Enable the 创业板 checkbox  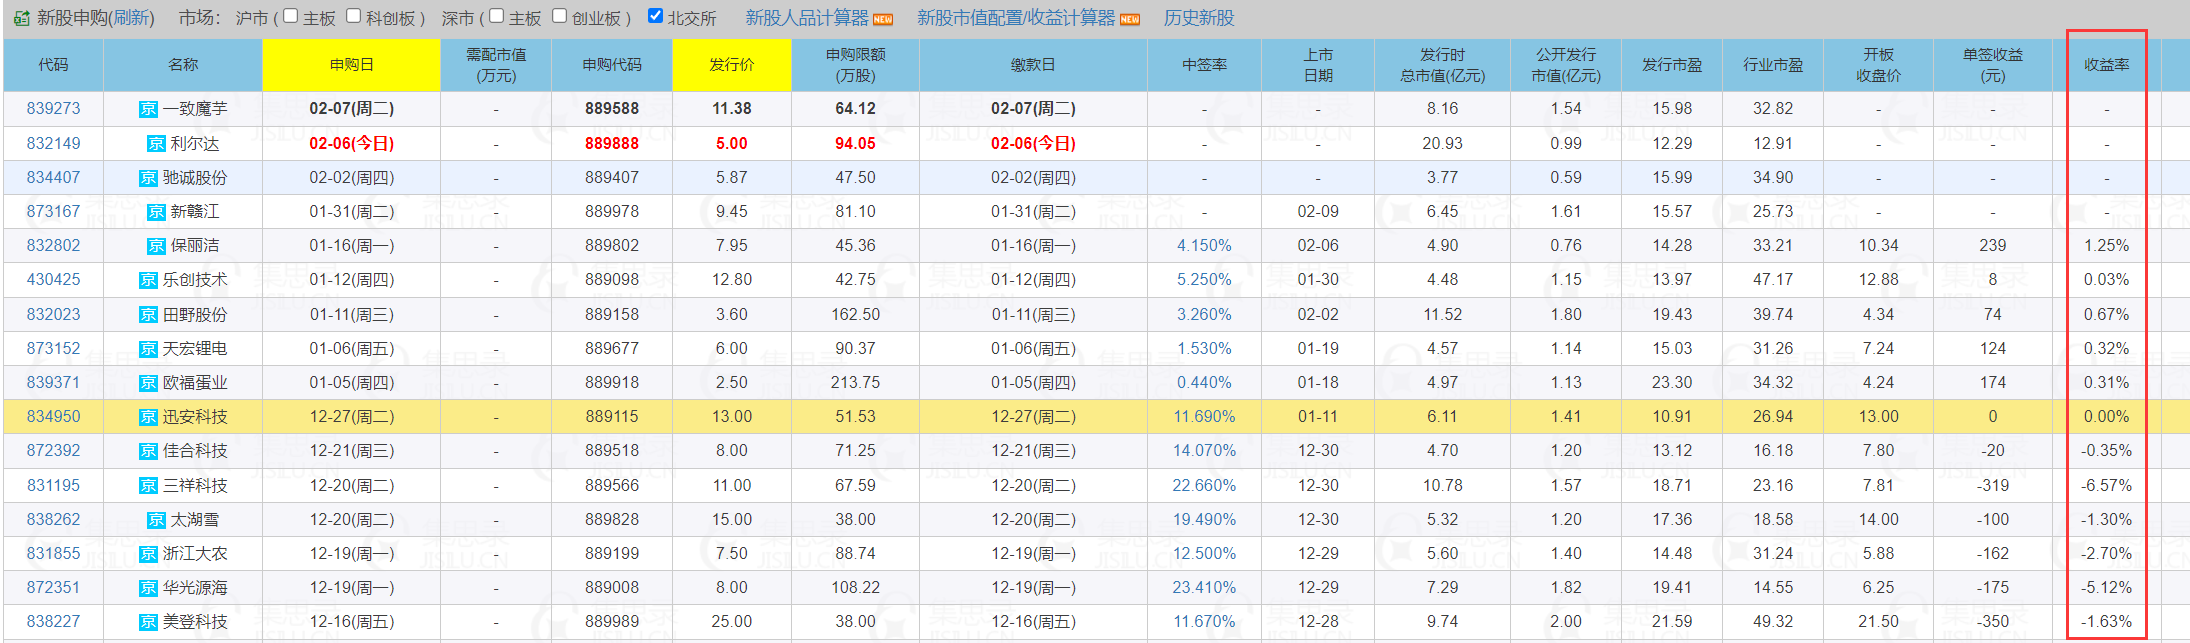560,16
